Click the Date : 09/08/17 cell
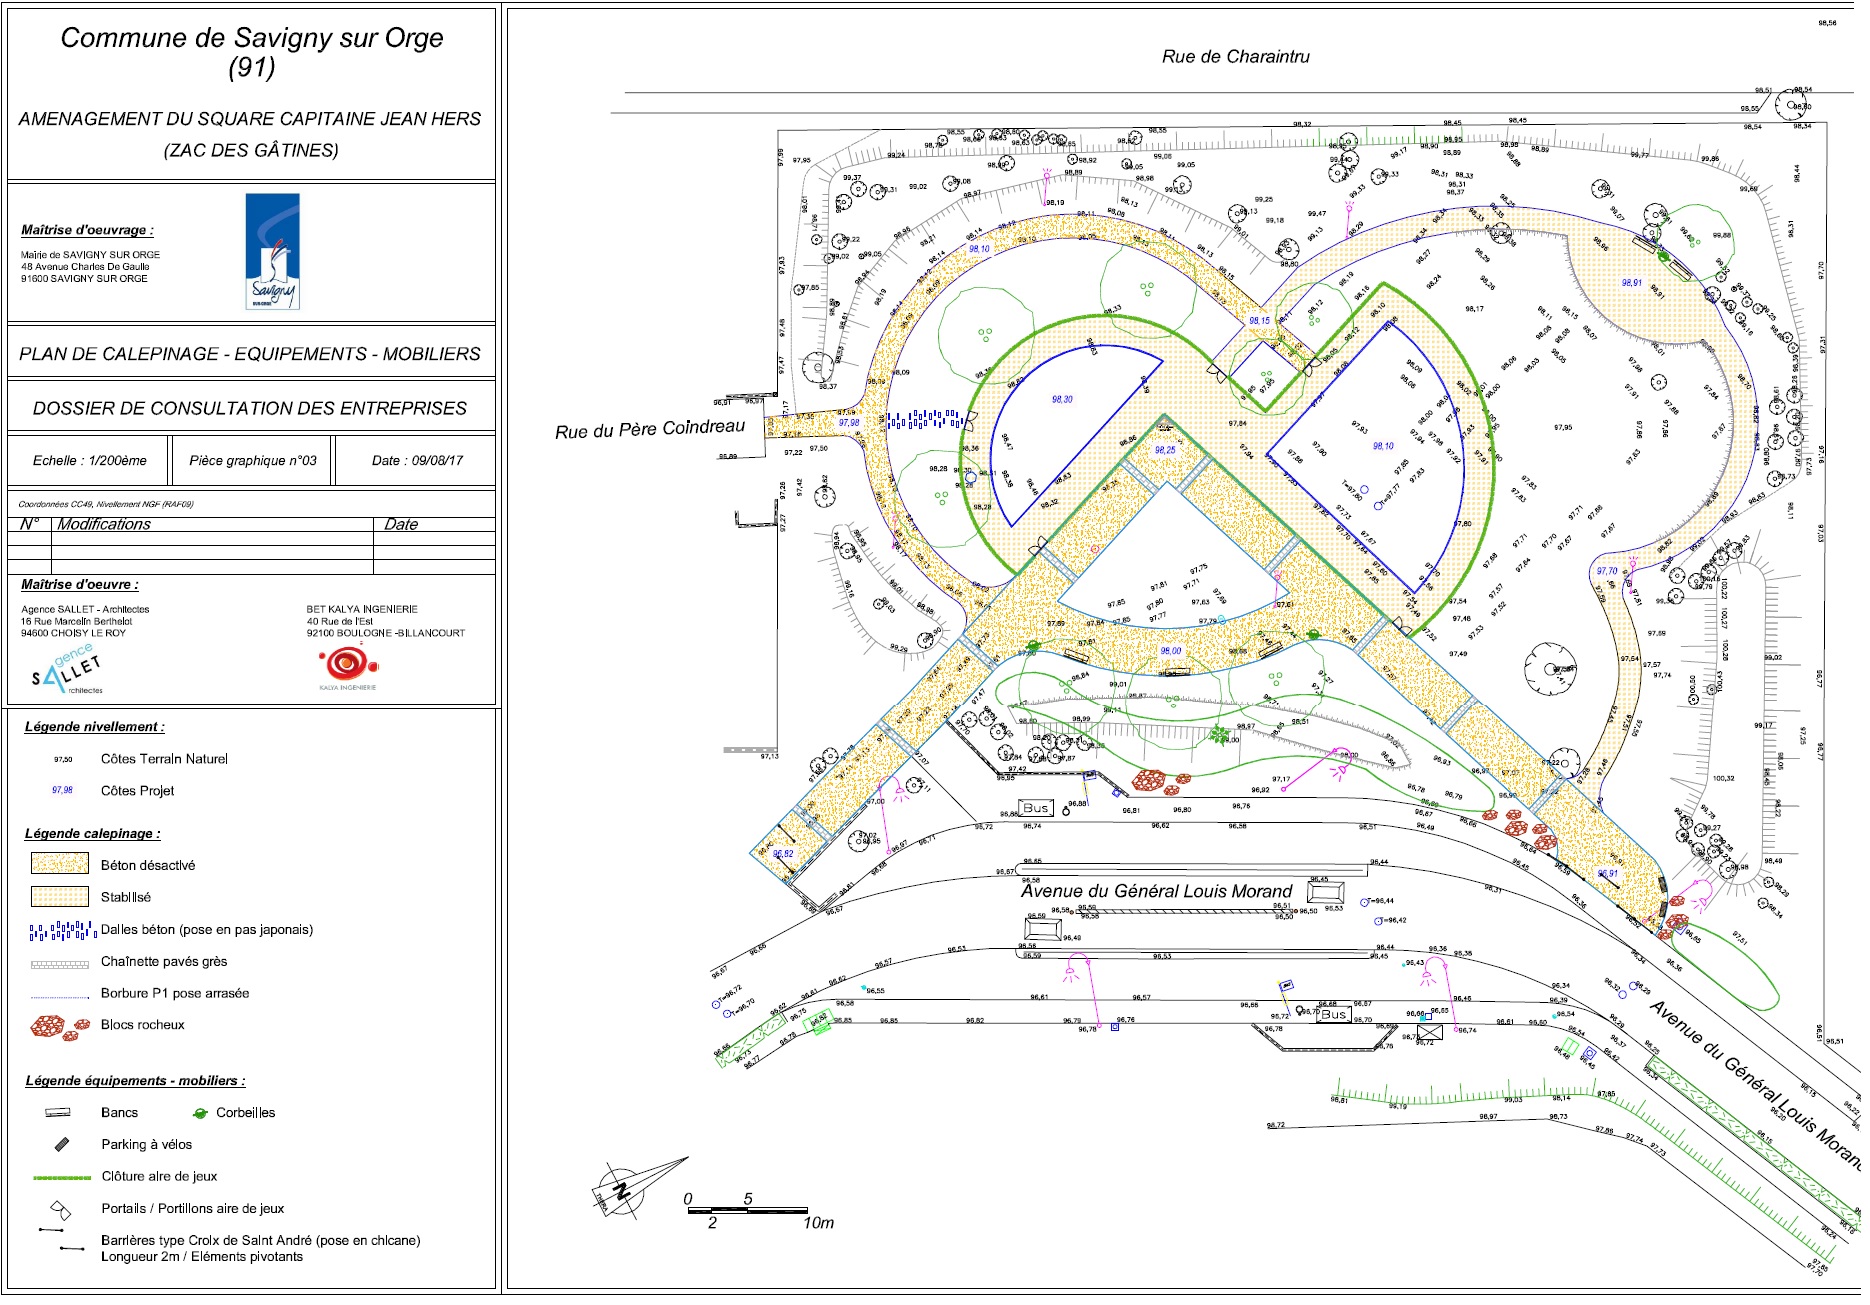The image size is (1870, 1305). click(x=417, y=460)
